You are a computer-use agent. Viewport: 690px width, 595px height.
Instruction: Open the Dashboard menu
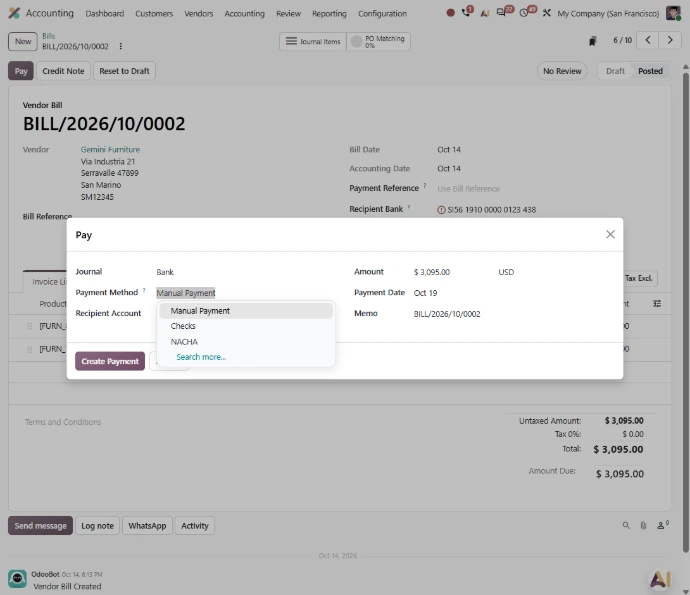point(105,14)
